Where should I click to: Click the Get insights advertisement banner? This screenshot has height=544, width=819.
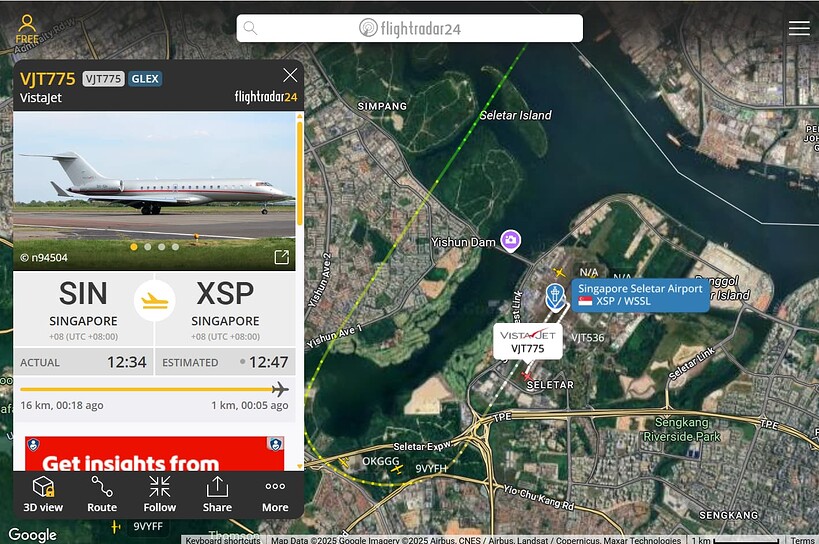[155, 453]
